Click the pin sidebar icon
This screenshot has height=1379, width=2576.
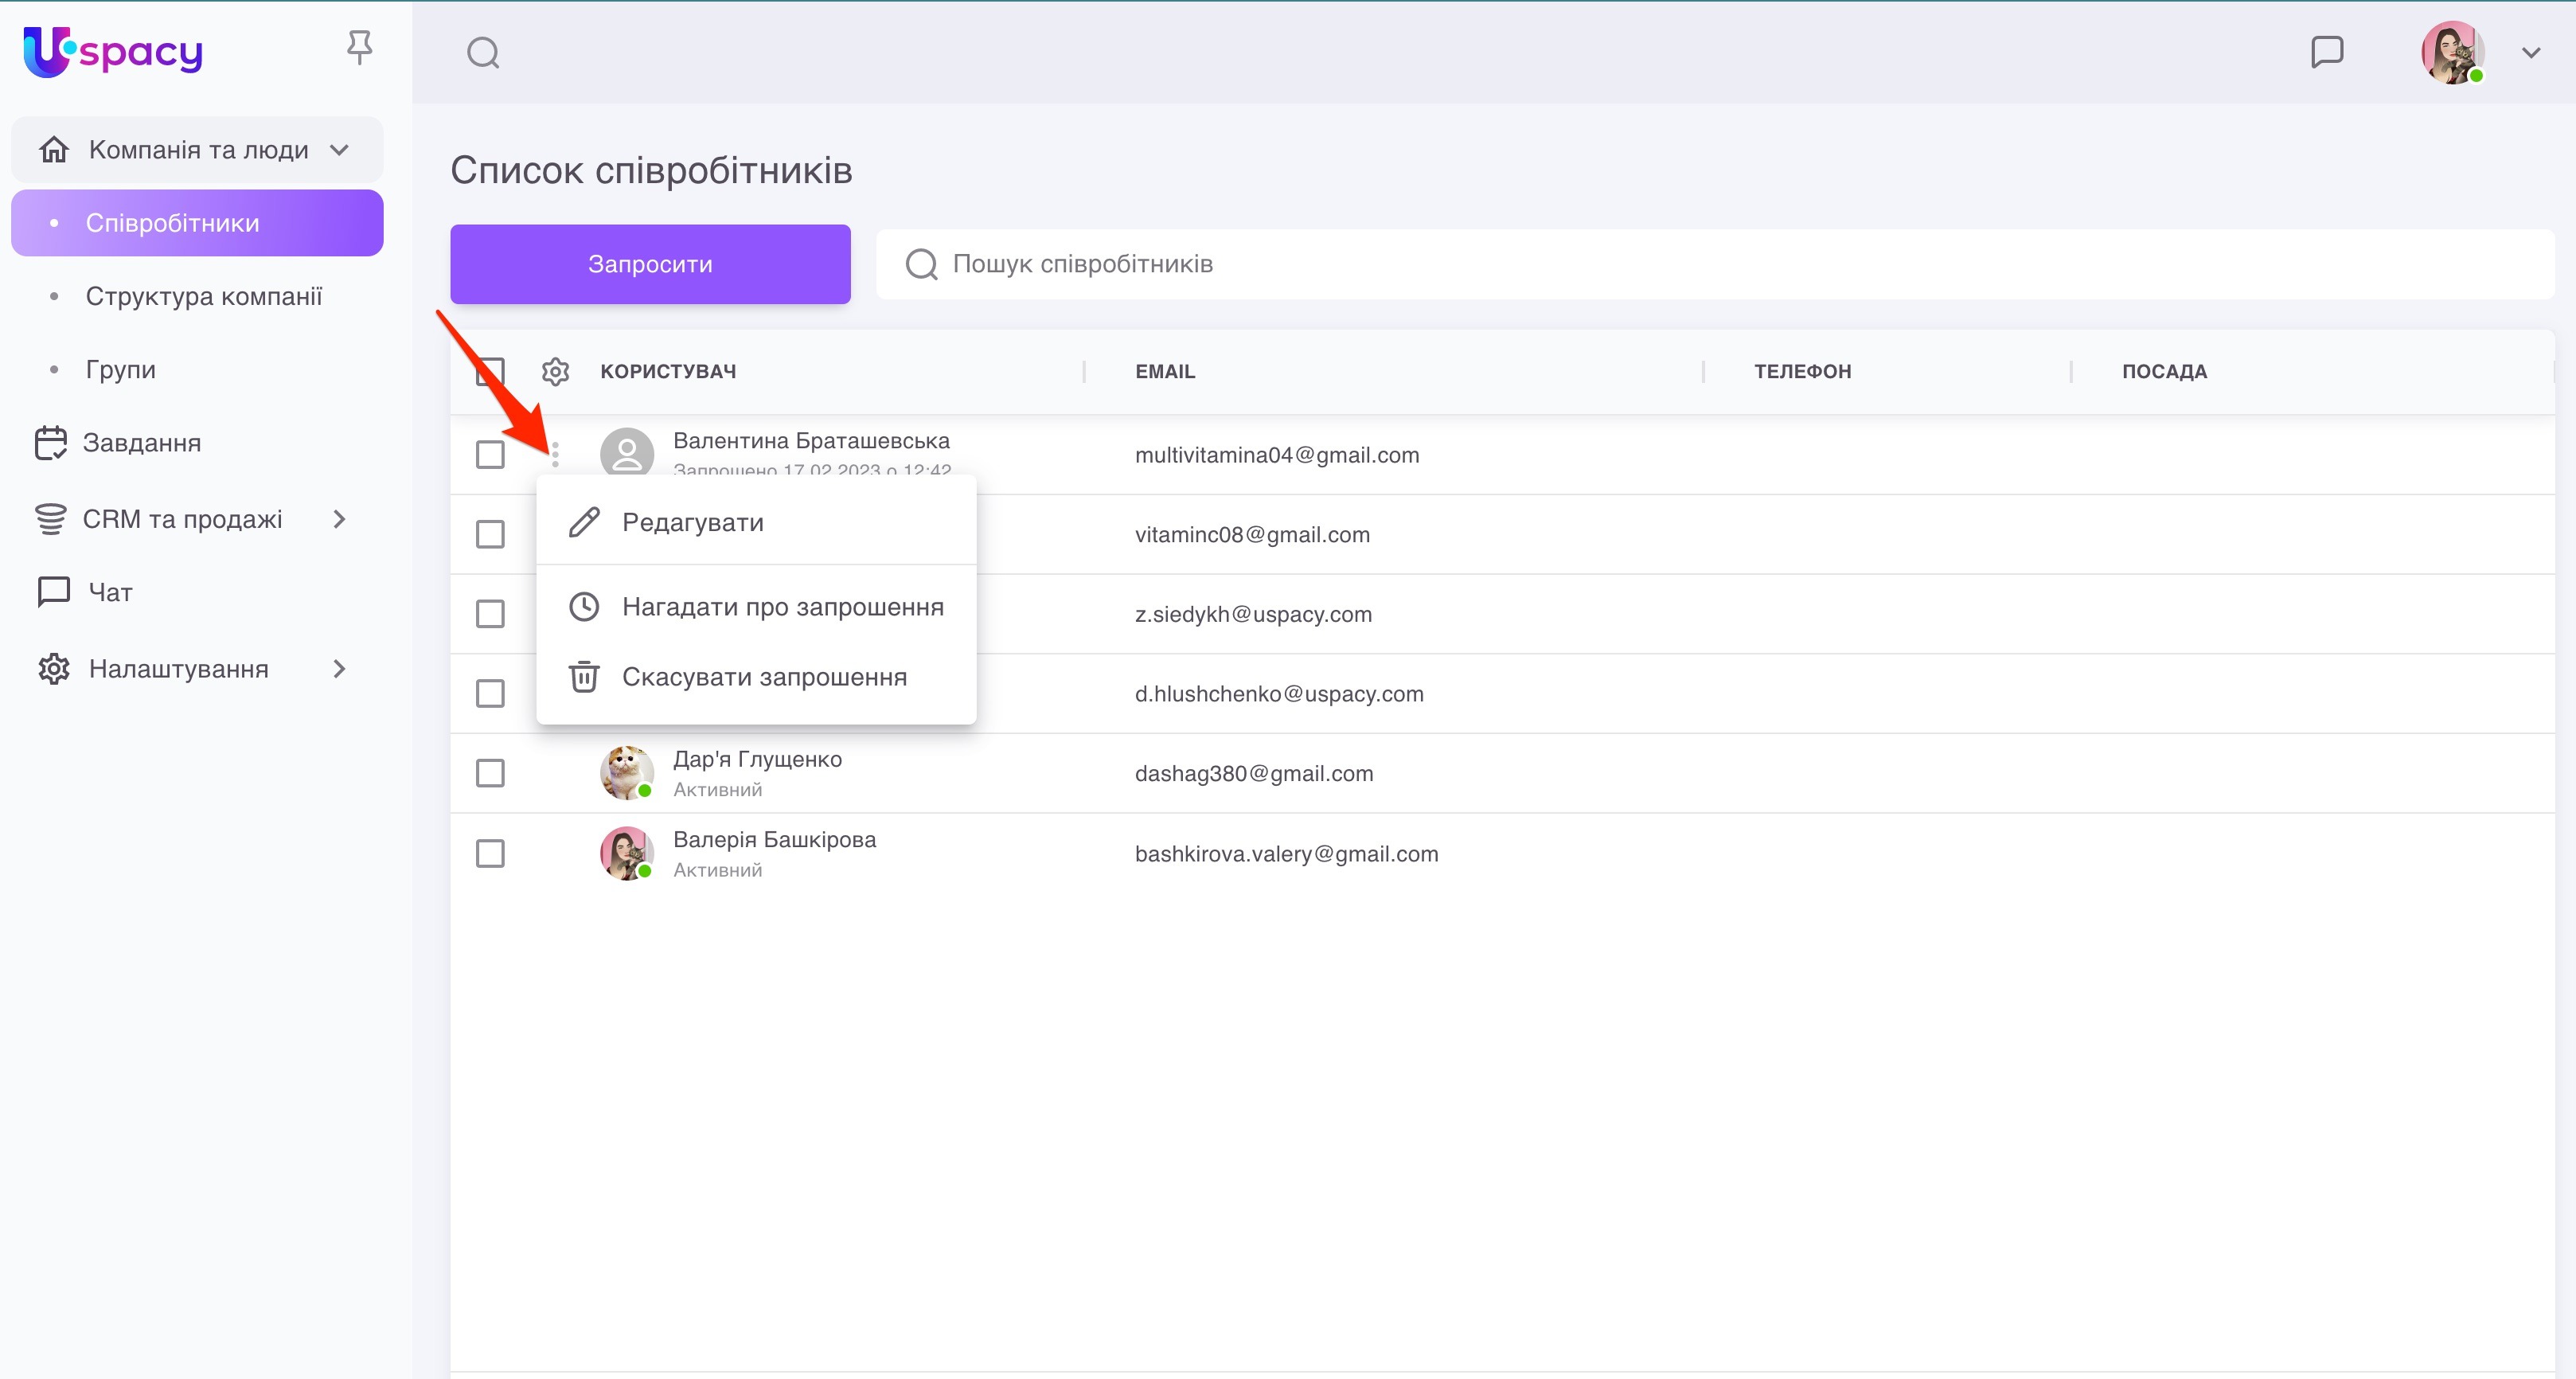(x=359, y=47)
